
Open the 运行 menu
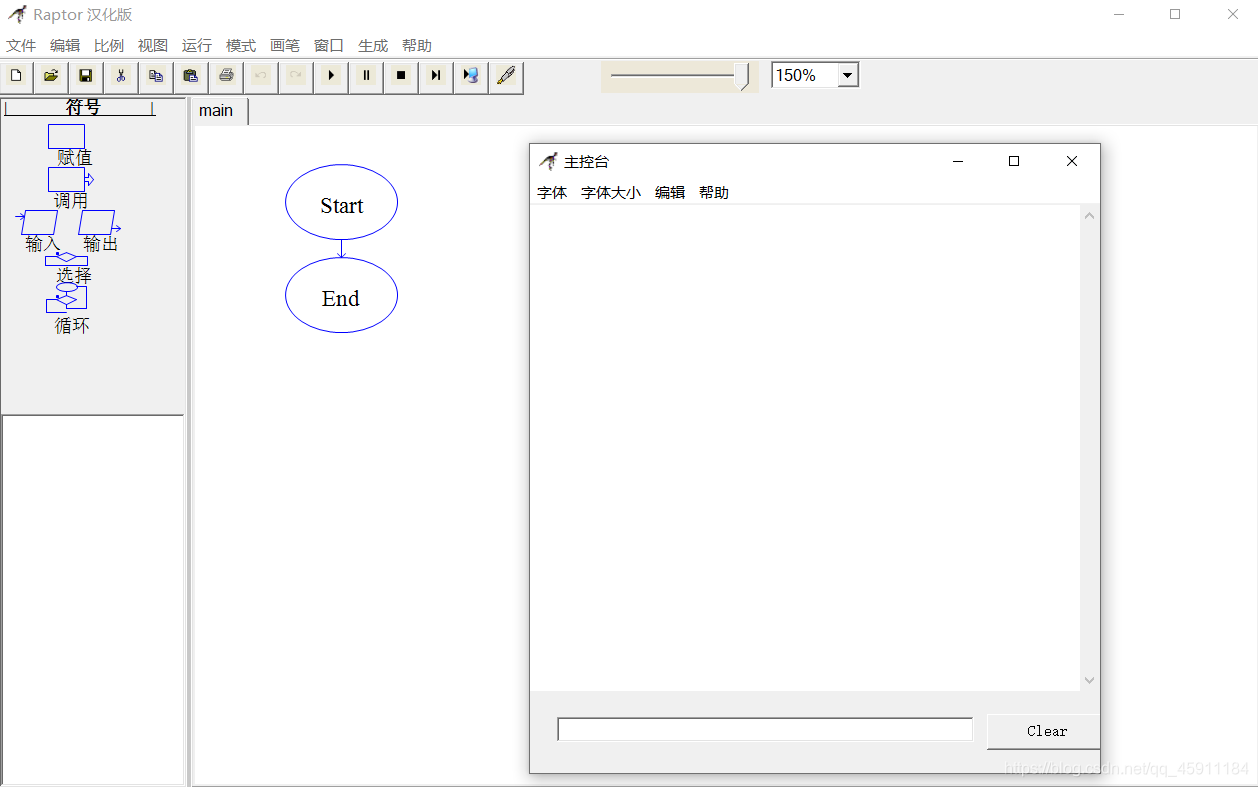pyautogui.click(x=197, y=46)
